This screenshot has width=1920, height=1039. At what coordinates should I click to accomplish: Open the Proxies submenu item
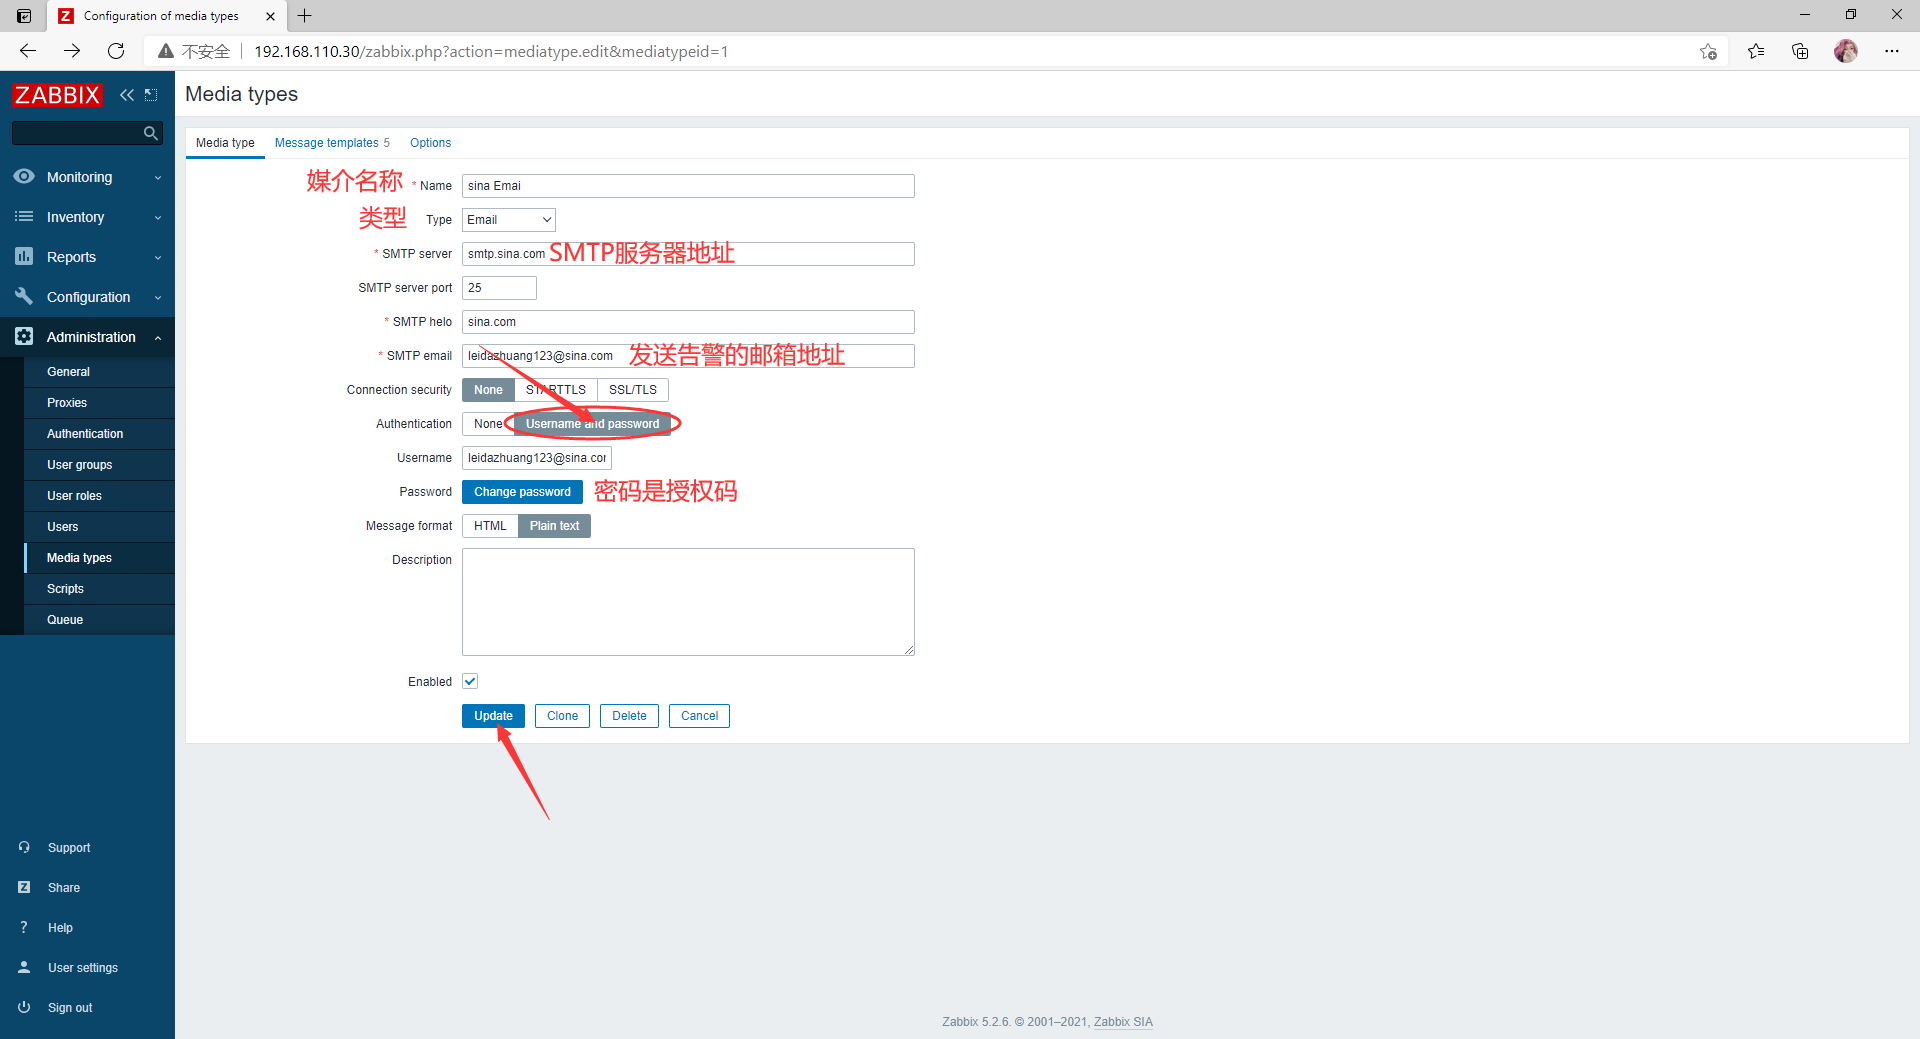(x=99, y=403)
